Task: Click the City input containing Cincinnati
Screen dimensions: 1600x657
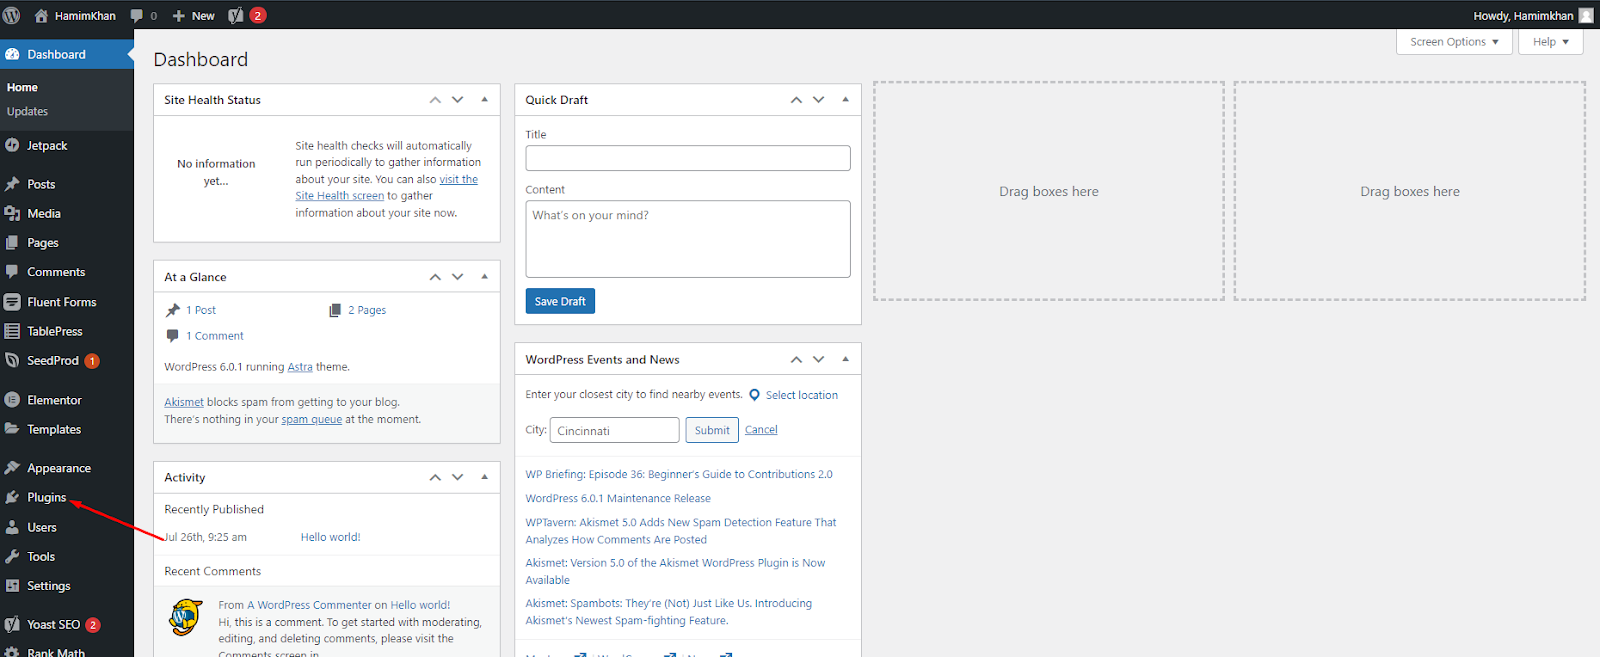Action: [x=615, y=430]
